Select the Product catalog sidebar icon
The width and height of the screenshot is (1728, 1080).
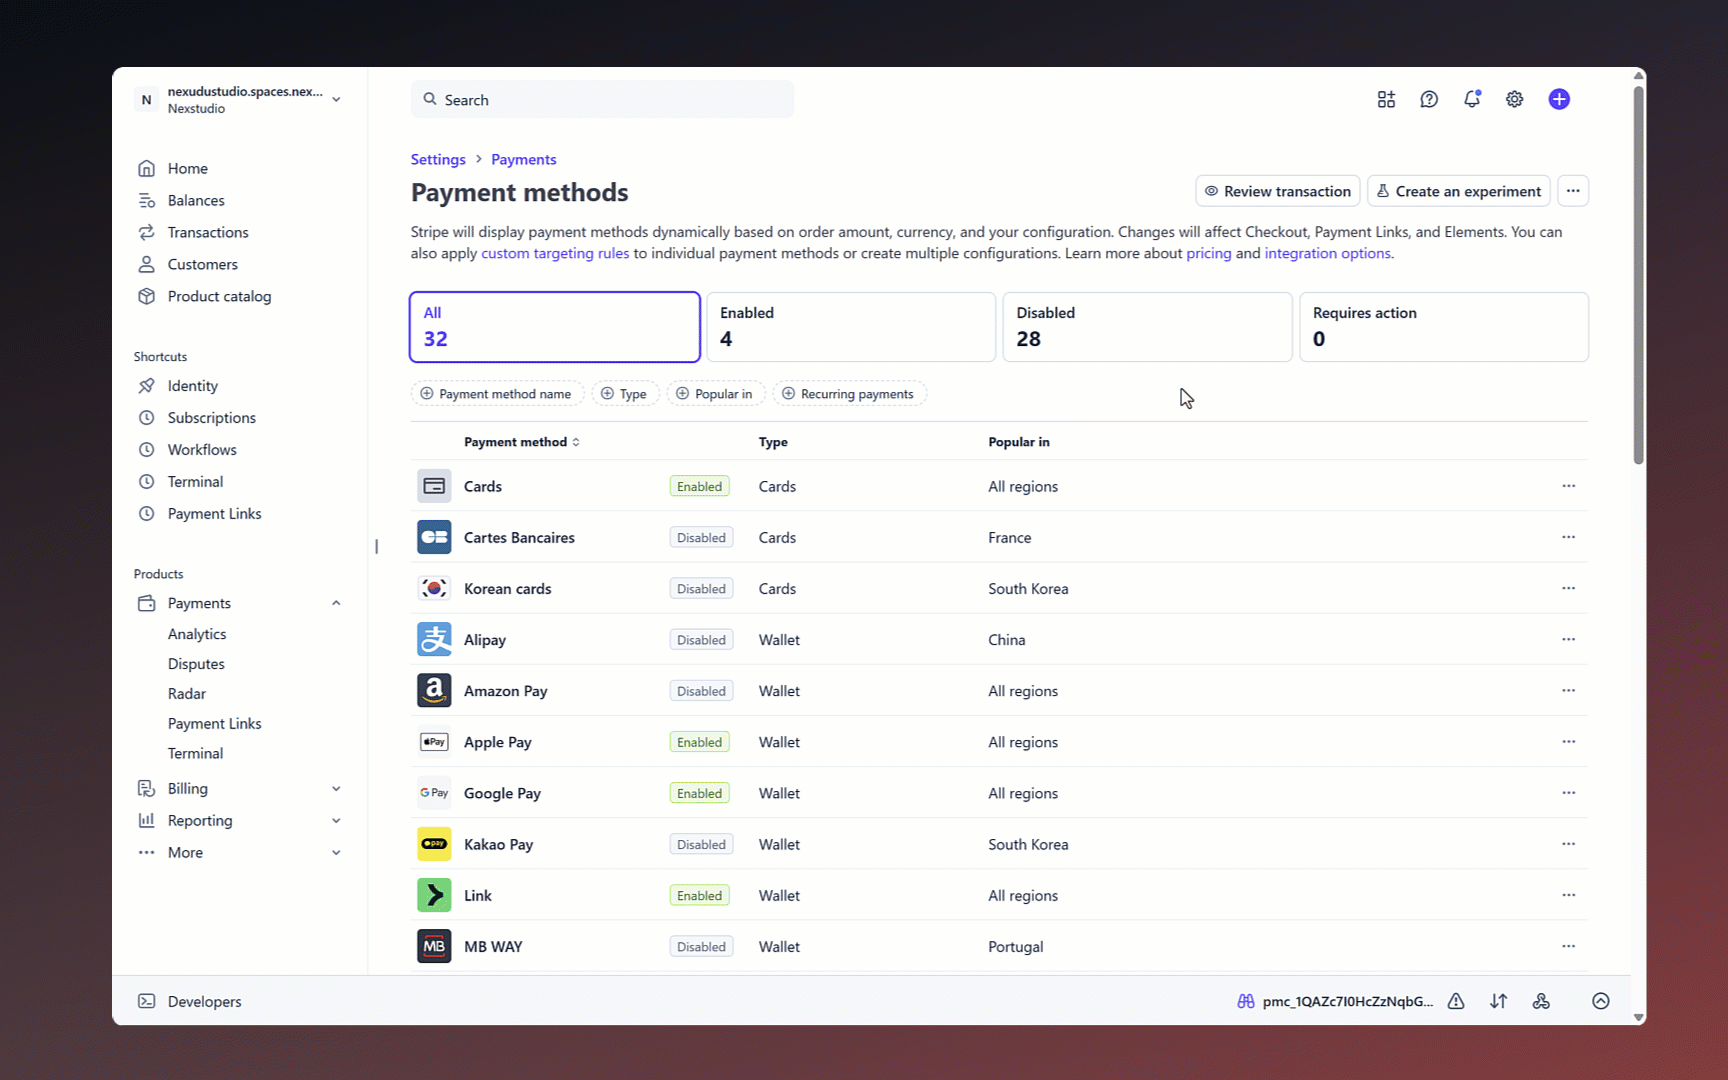pyautogui.click(x=146, y=296)
